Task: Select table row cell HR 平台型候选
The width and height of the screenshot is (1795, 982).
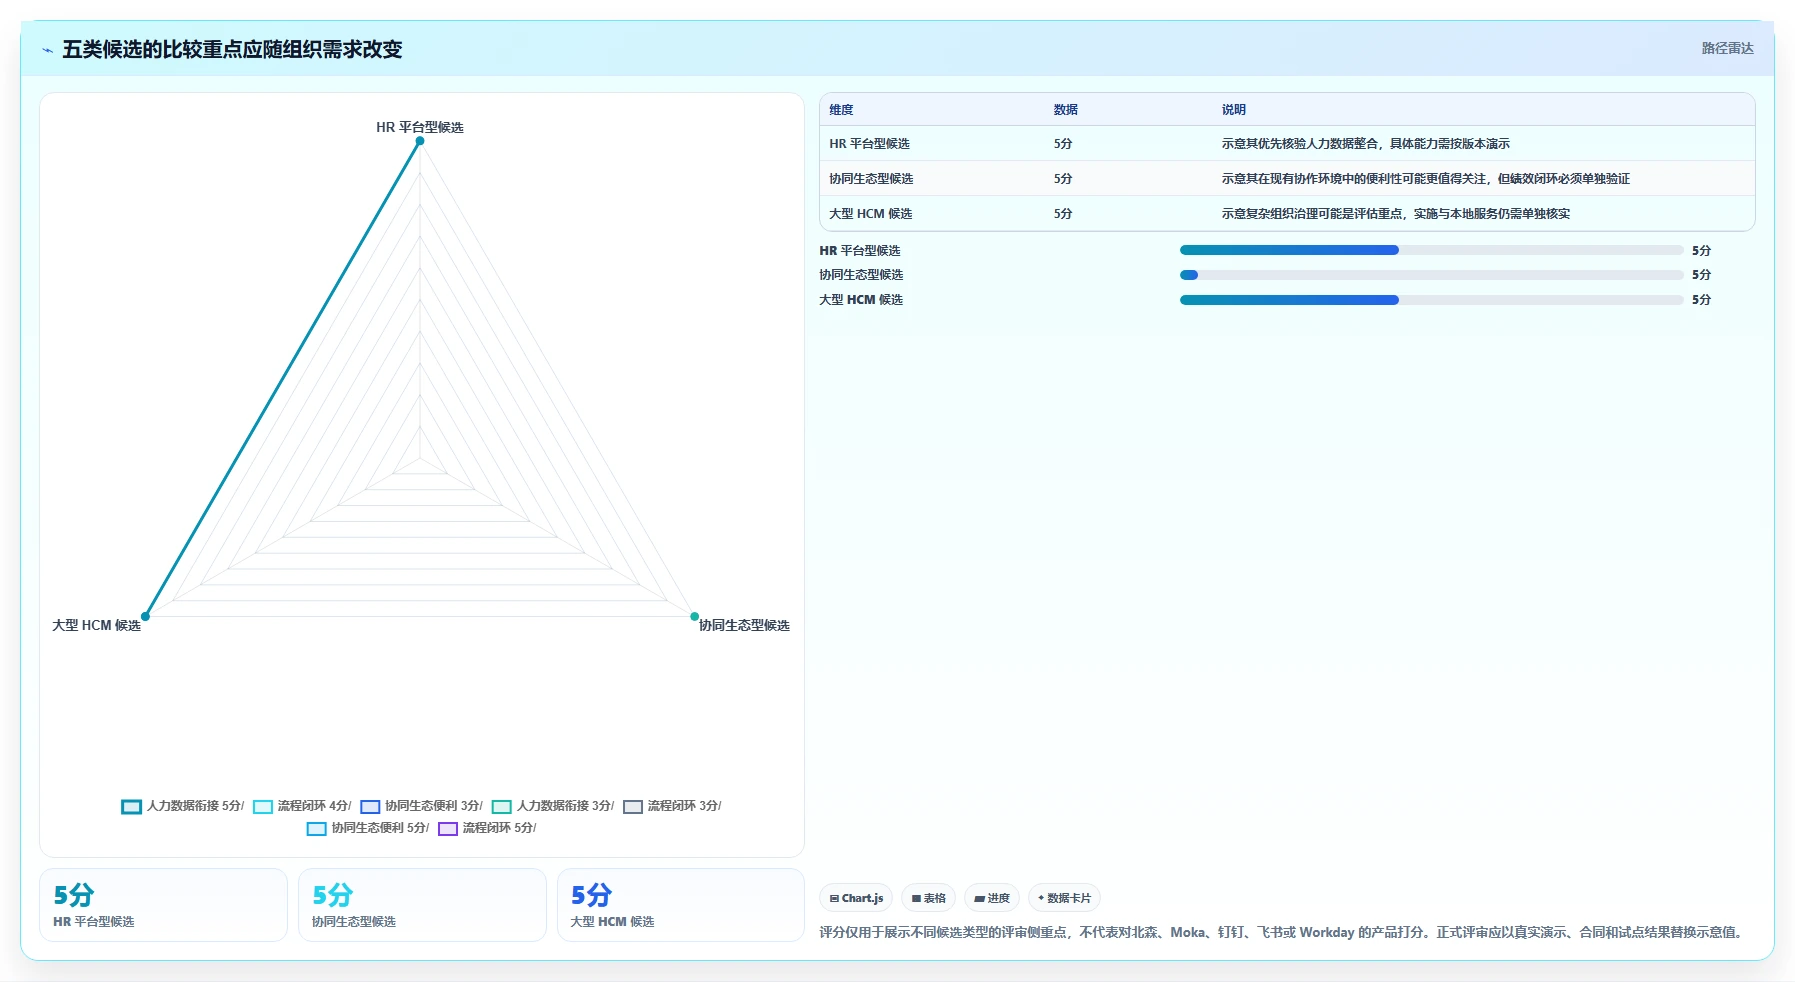Action: 869,144
